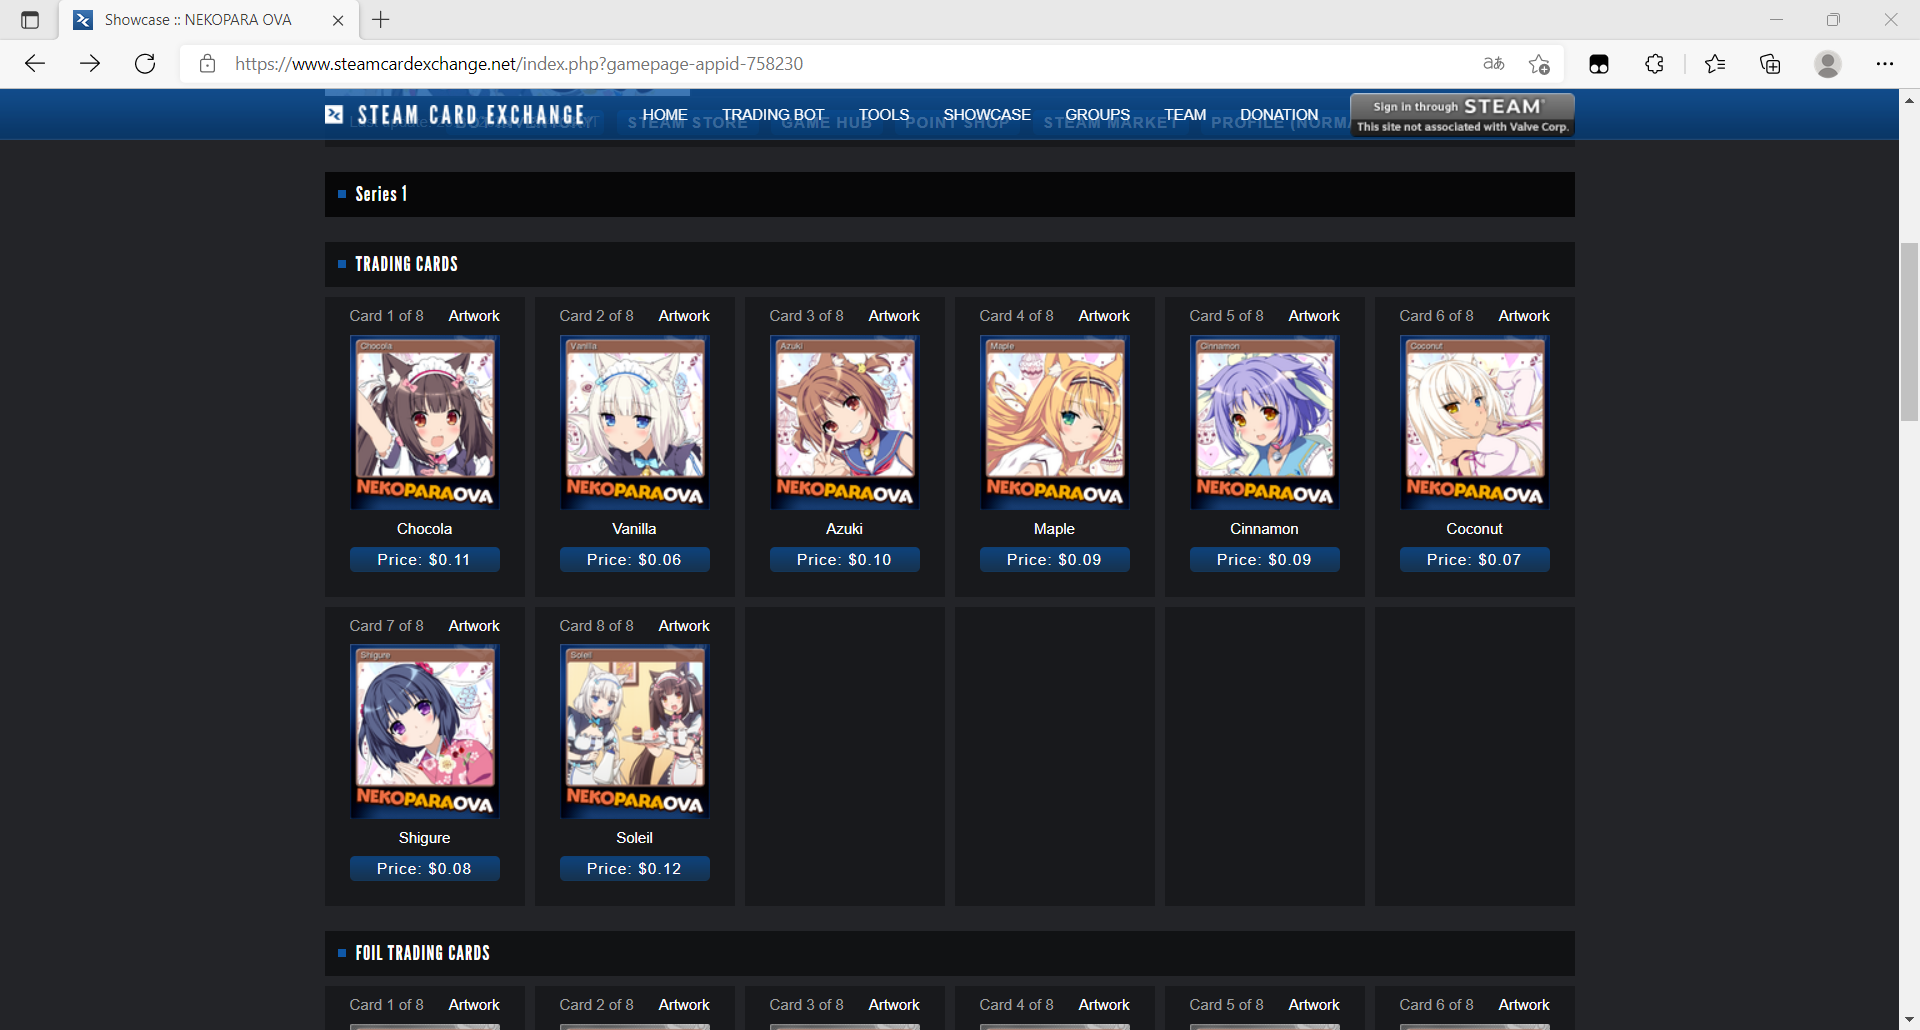Click Cinnamon Price: $0.09 button
The image size is (1920, 1030).
pos(1265,560)
